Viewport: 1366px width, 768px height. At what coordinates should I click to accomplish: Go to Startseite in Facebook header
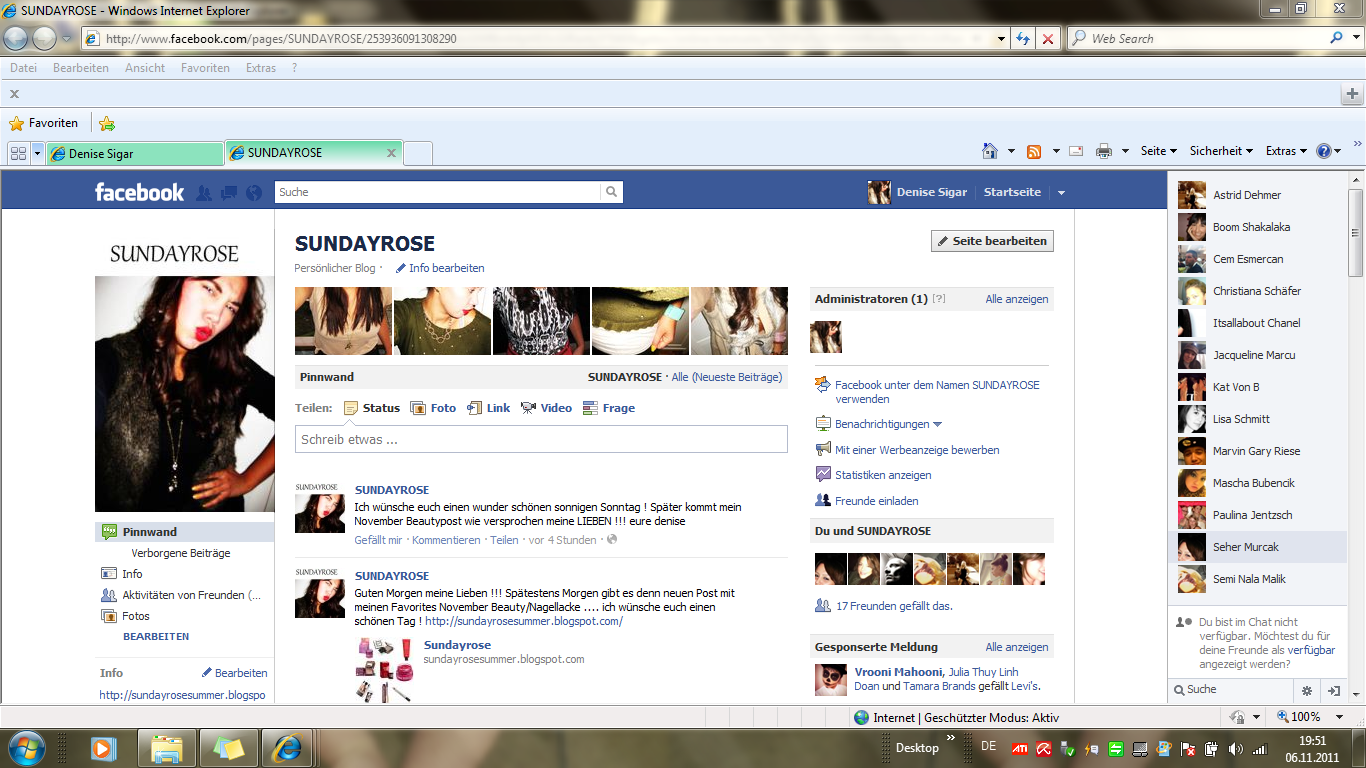pos(1012,192)
